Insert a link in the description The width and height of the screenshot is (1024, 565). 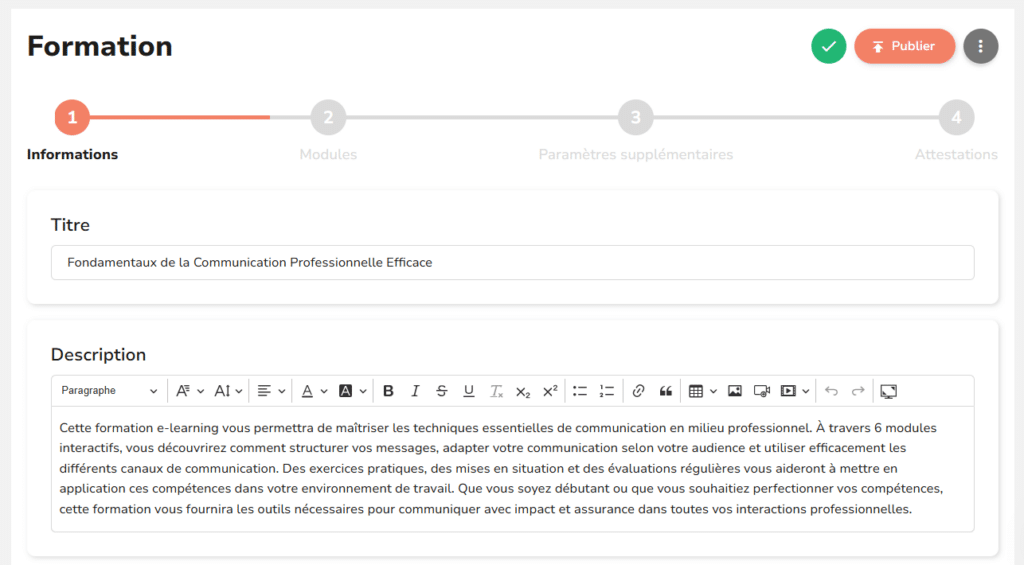638,391
